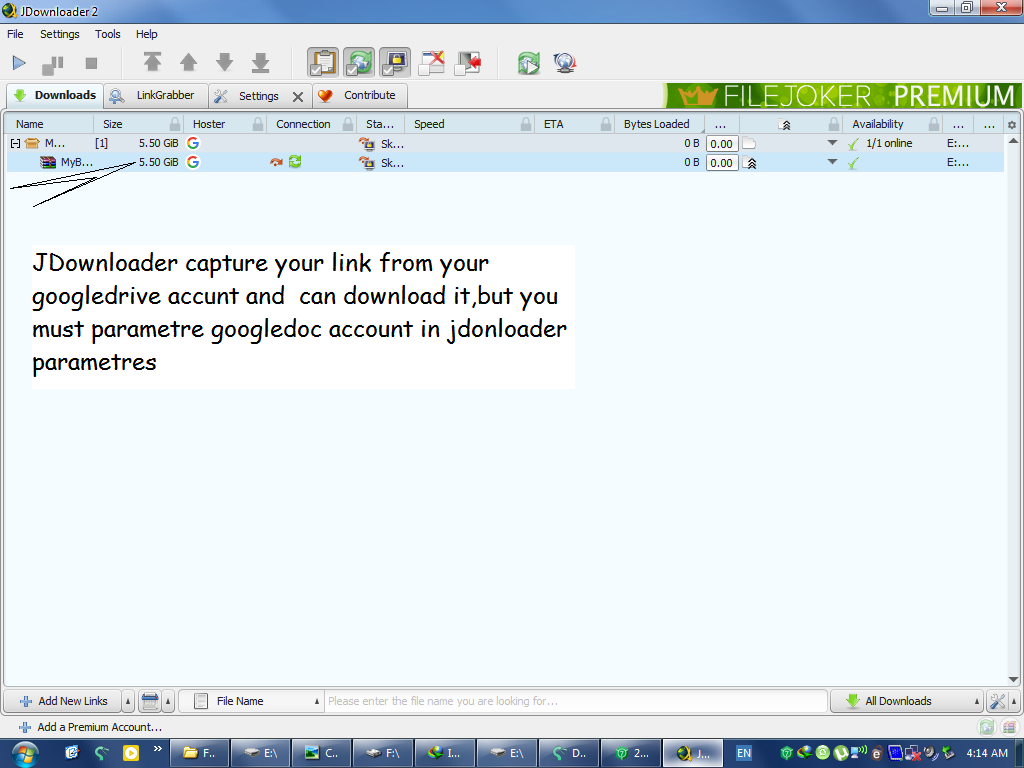Move selected item to bottom of list
1024x768 pixels.
[261, 63]
